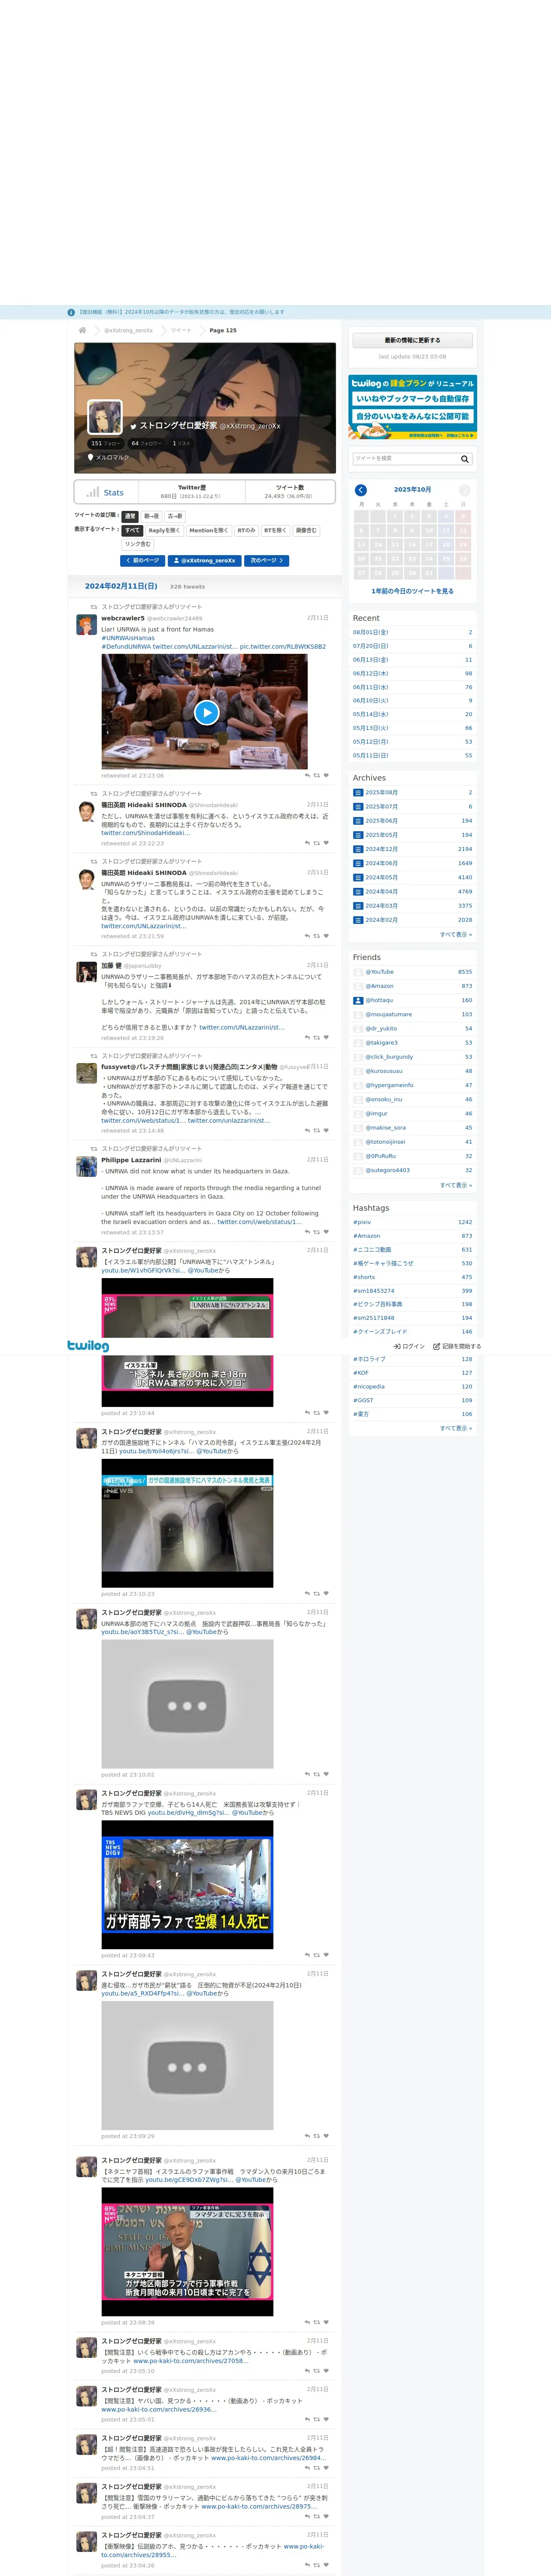Expand すべて表示 under Hashtags
Viewport: 551px width, 2576px height.
[456, 1428]
